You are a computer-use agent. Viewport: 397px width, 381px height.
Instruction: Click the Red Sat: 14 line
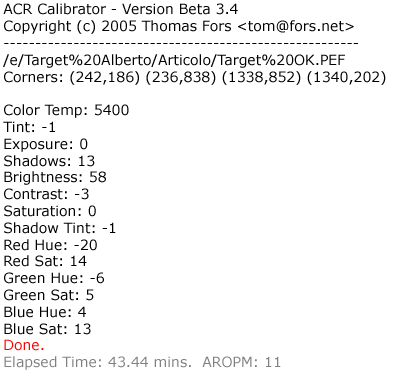45,261
